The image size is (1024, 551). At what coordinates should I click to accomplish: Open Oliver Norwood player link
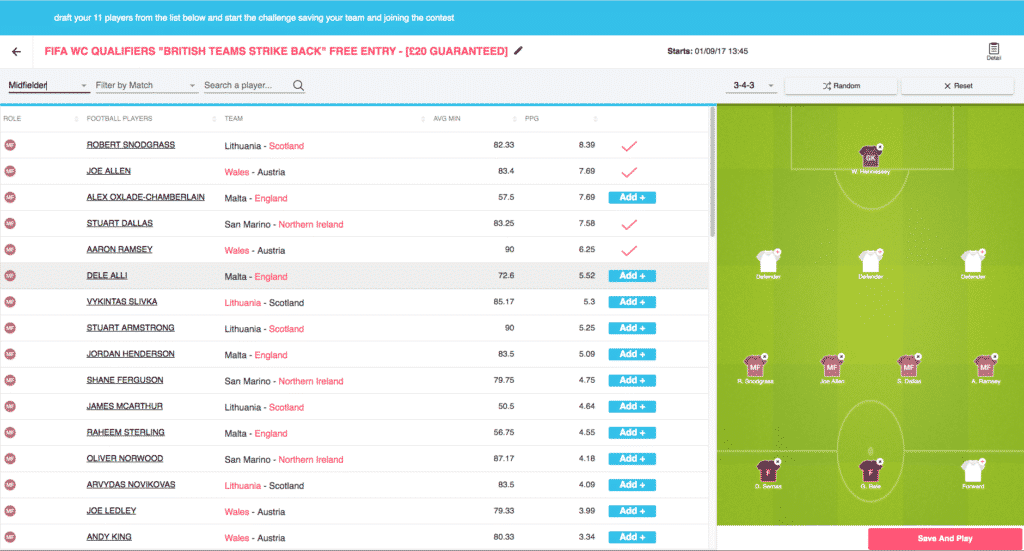tap(125, 458)
